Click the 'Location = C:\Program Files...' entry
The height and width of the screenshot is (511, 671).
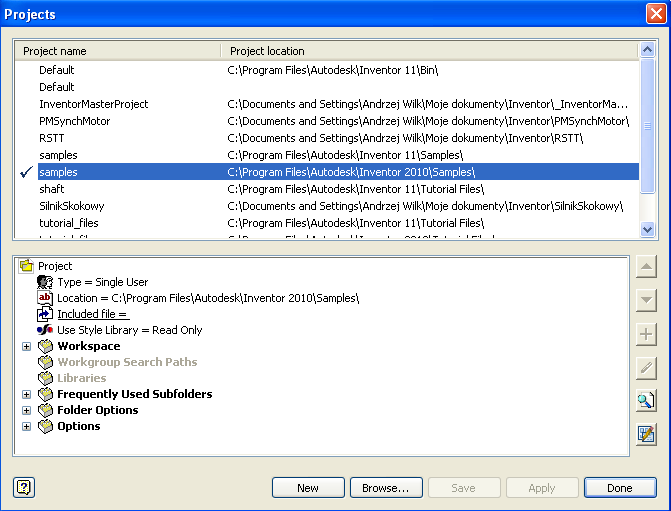coord(208,298)
